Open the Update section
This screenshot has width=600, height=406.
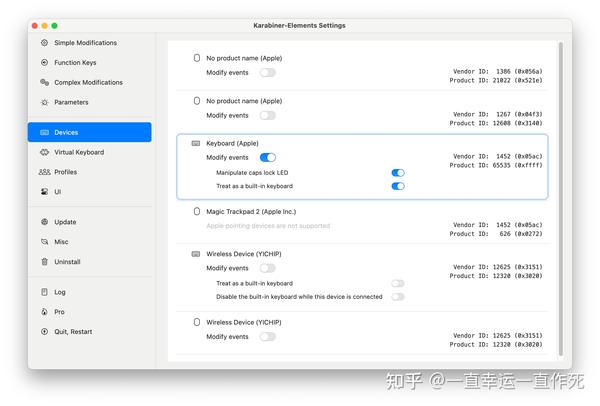point(90,222)
